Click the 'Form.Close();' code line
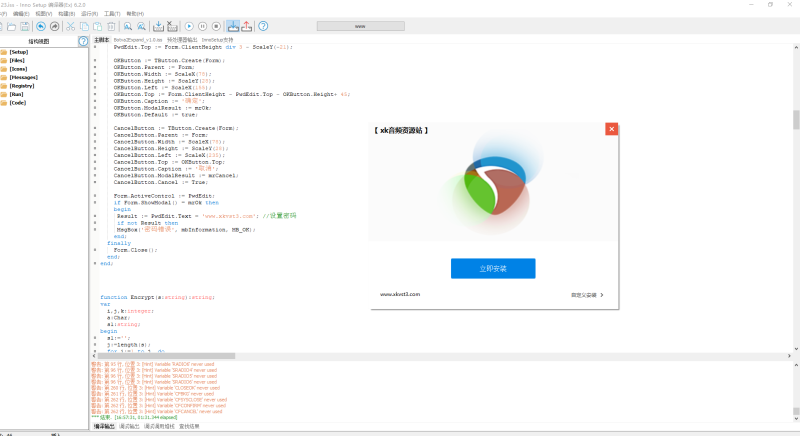Screen dimensions: 800x436 (135, 250)
